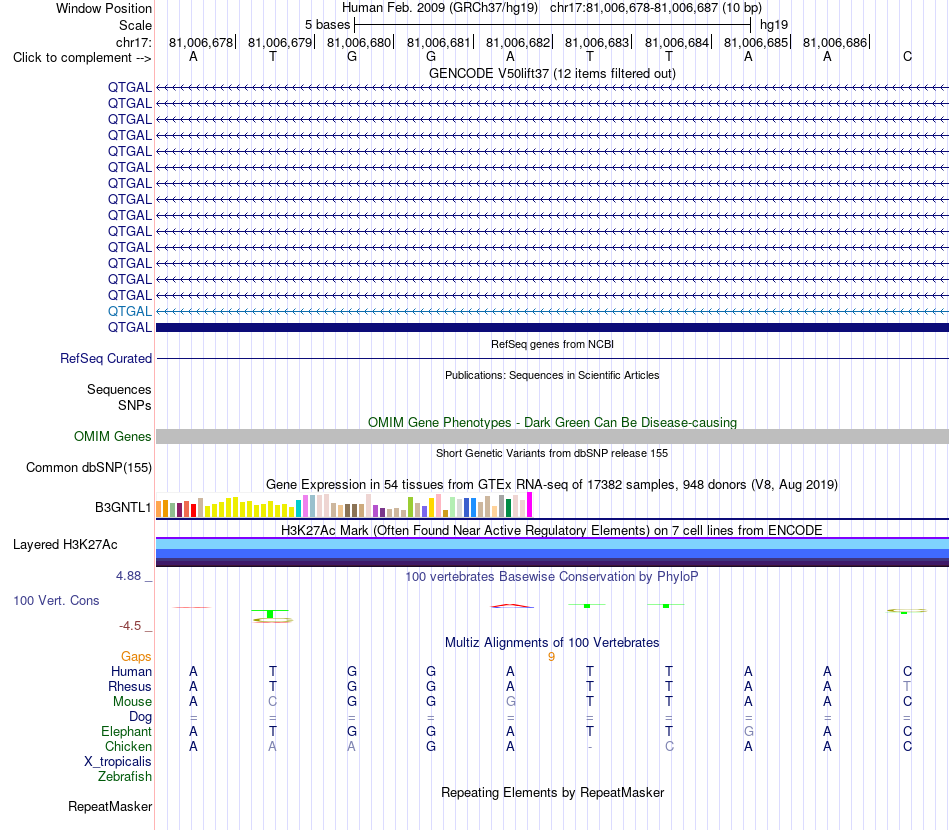Click the hg19 label beside scale bar
Viewport: 950px width, 830px height.
[774, 25]
